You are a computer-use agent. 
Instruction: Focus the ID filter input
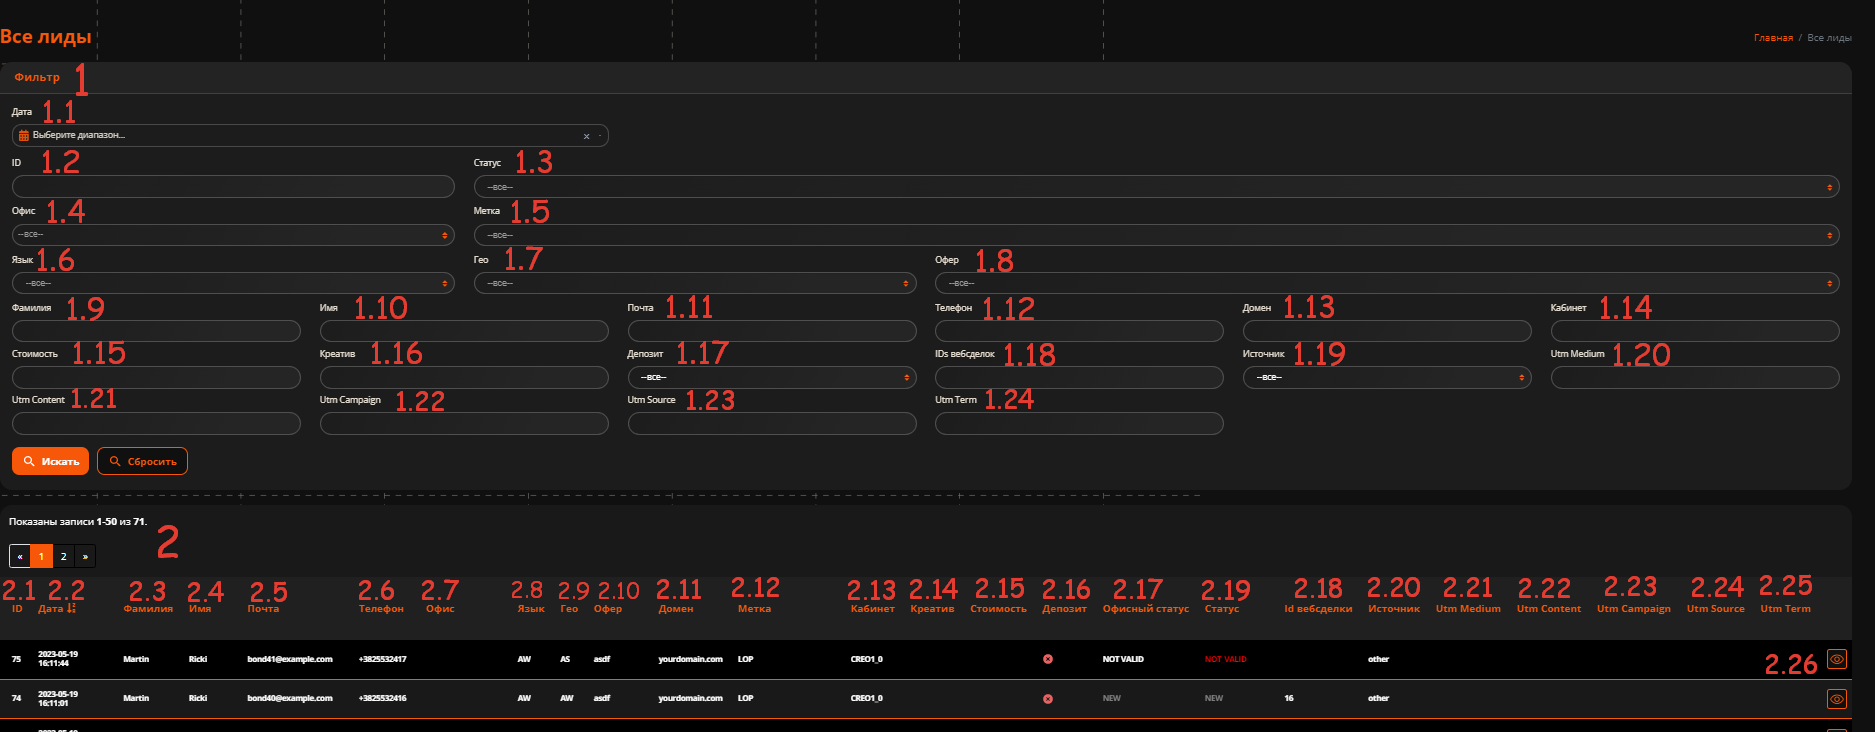coord(233,187)
